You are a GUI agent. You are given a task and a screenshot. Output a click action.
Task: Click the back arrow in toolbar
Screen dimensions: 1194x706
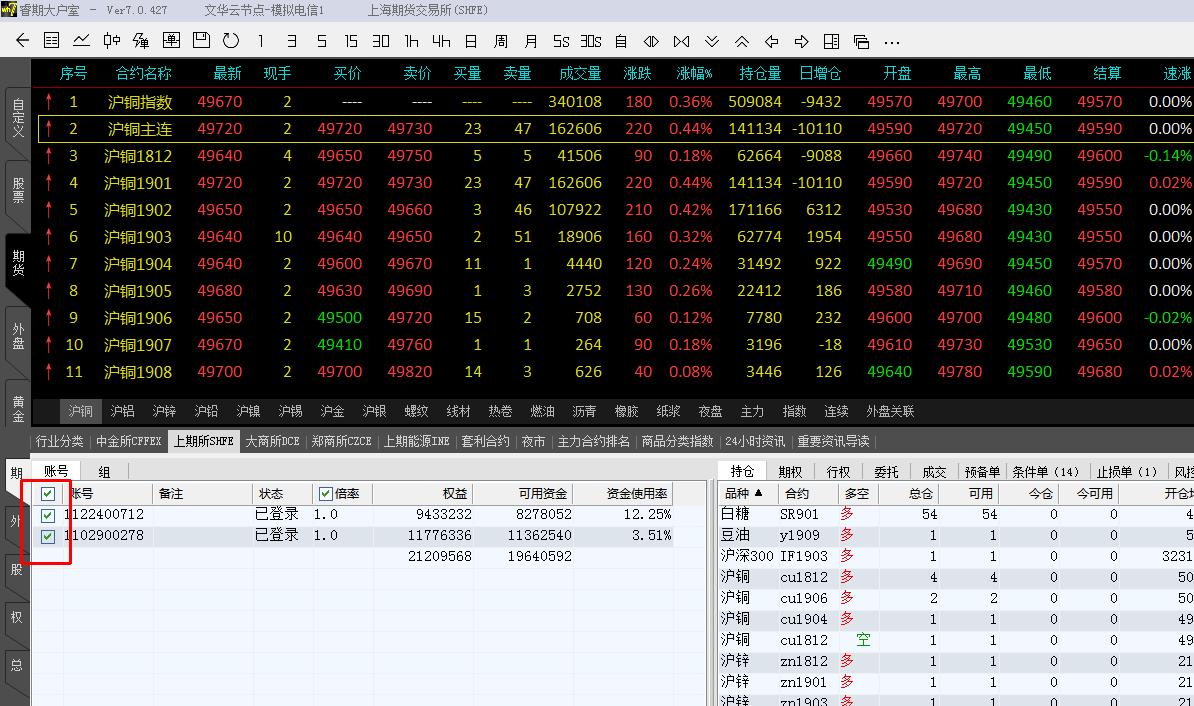23,41
